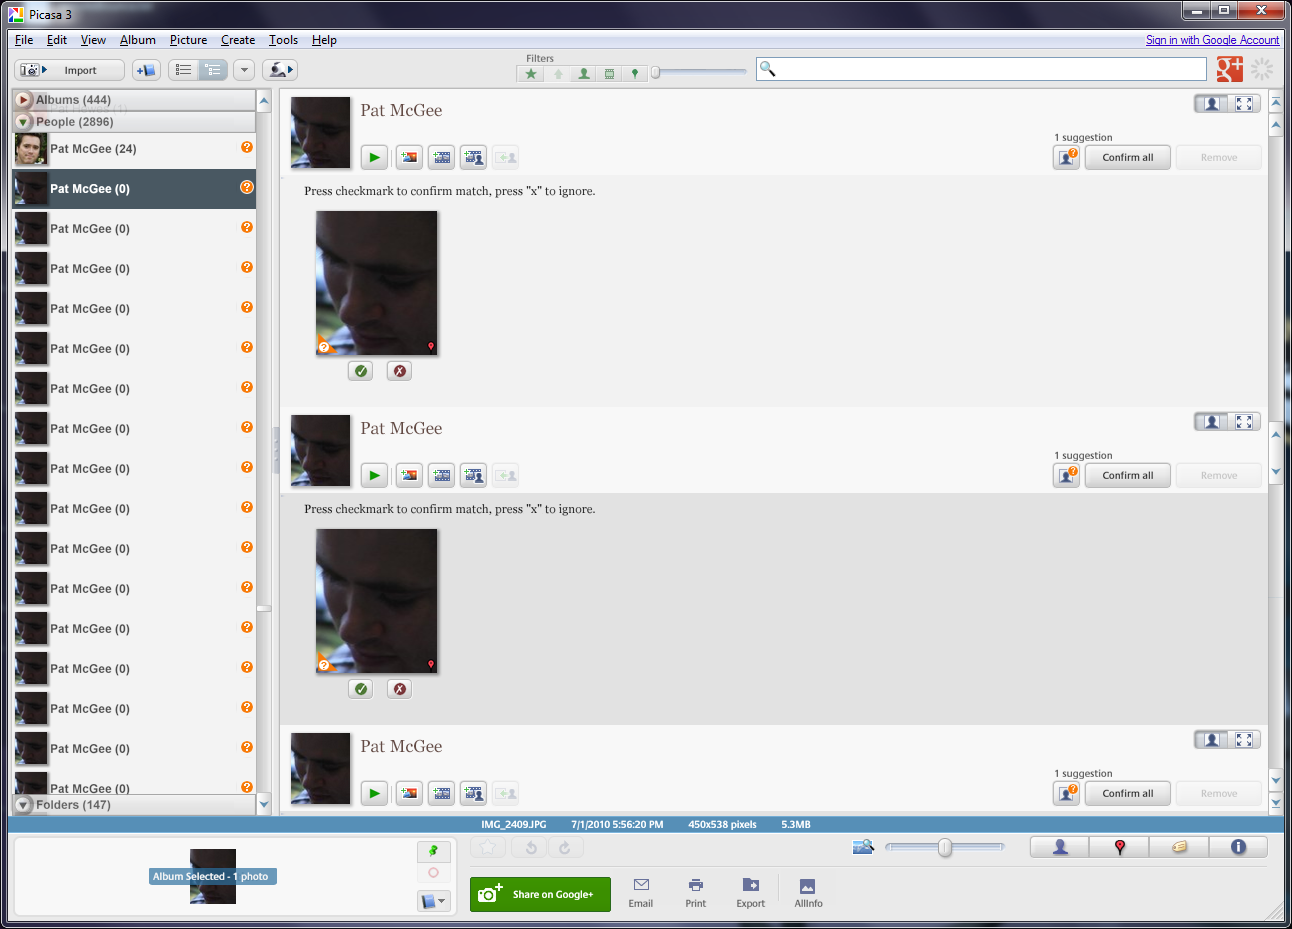
Task: Adjust the date range filter slider
Action: [656, 72]
